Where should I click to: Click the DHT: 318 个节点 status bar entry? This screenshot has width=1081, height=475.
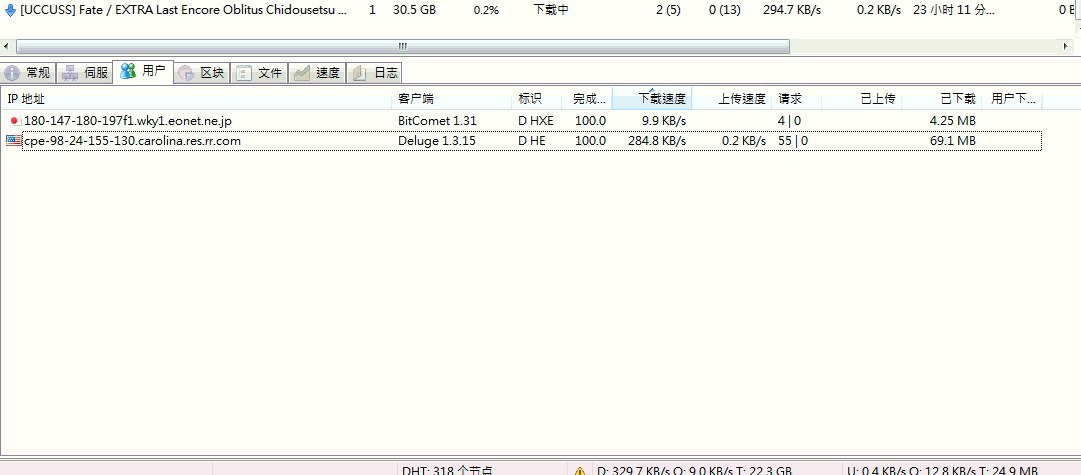pos(447,470)
